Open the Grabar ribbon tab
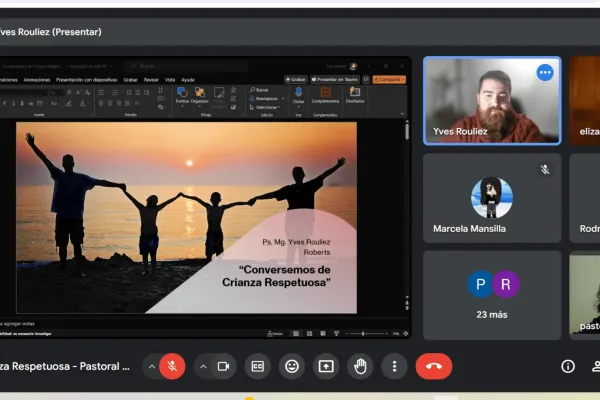 coord(130,80)
